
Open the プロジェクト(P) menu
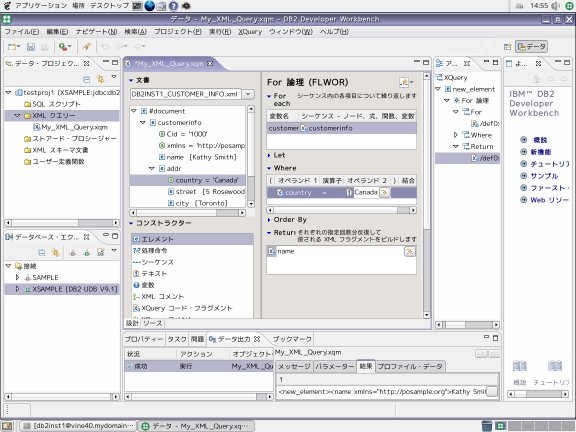pyautogui.click(x=178, y=32)
